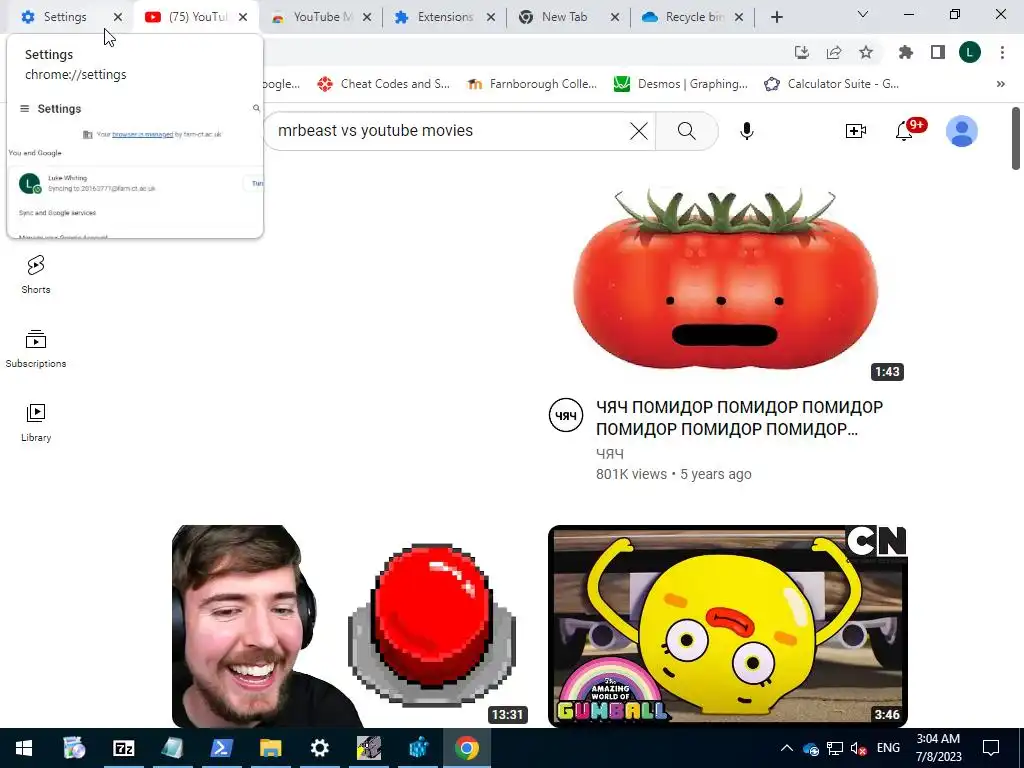Play the MrBeast red button video

tap(351, 626)
